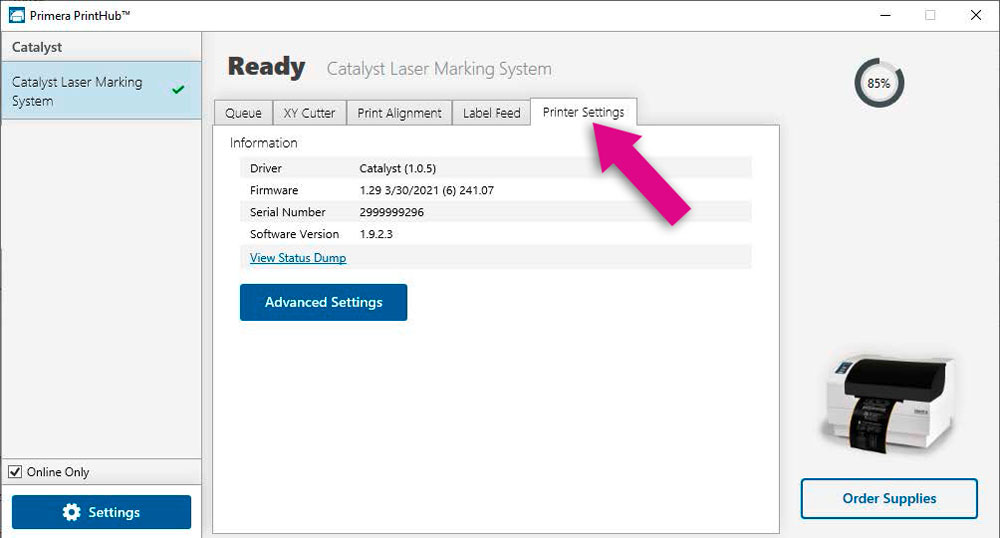Select the Software Version value 1.9.2.3
The image size is (1000, 538).
coord(376,234)
